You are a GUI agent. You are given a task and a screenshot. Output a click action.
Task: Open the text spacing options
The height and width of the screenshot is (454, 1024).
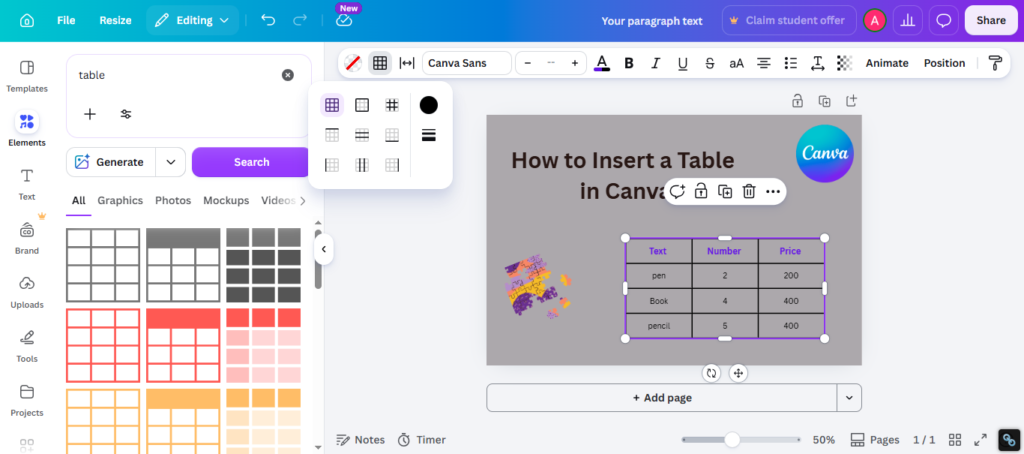(818, 63)
